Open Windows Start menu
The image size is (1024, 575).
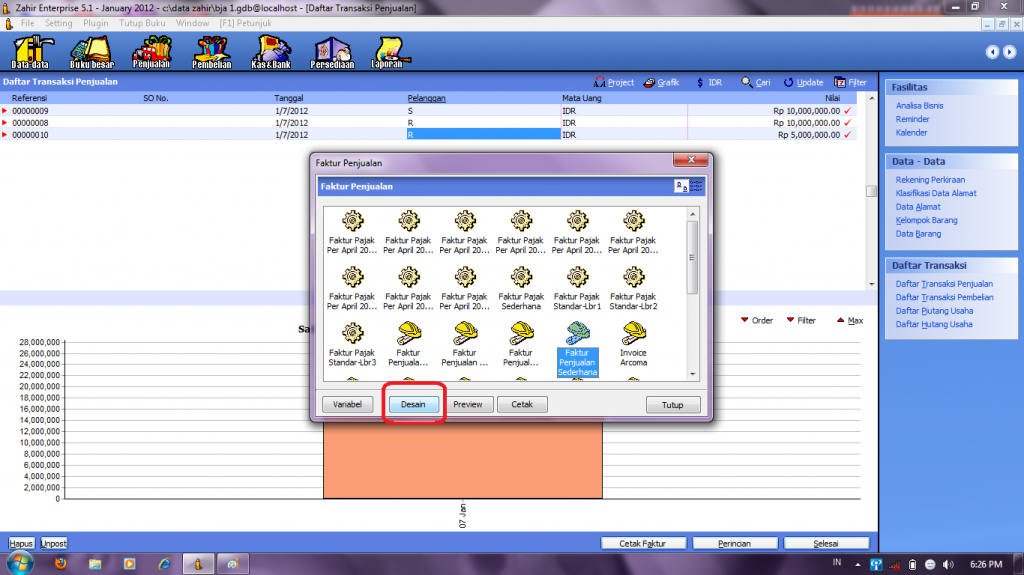point(20,563)
